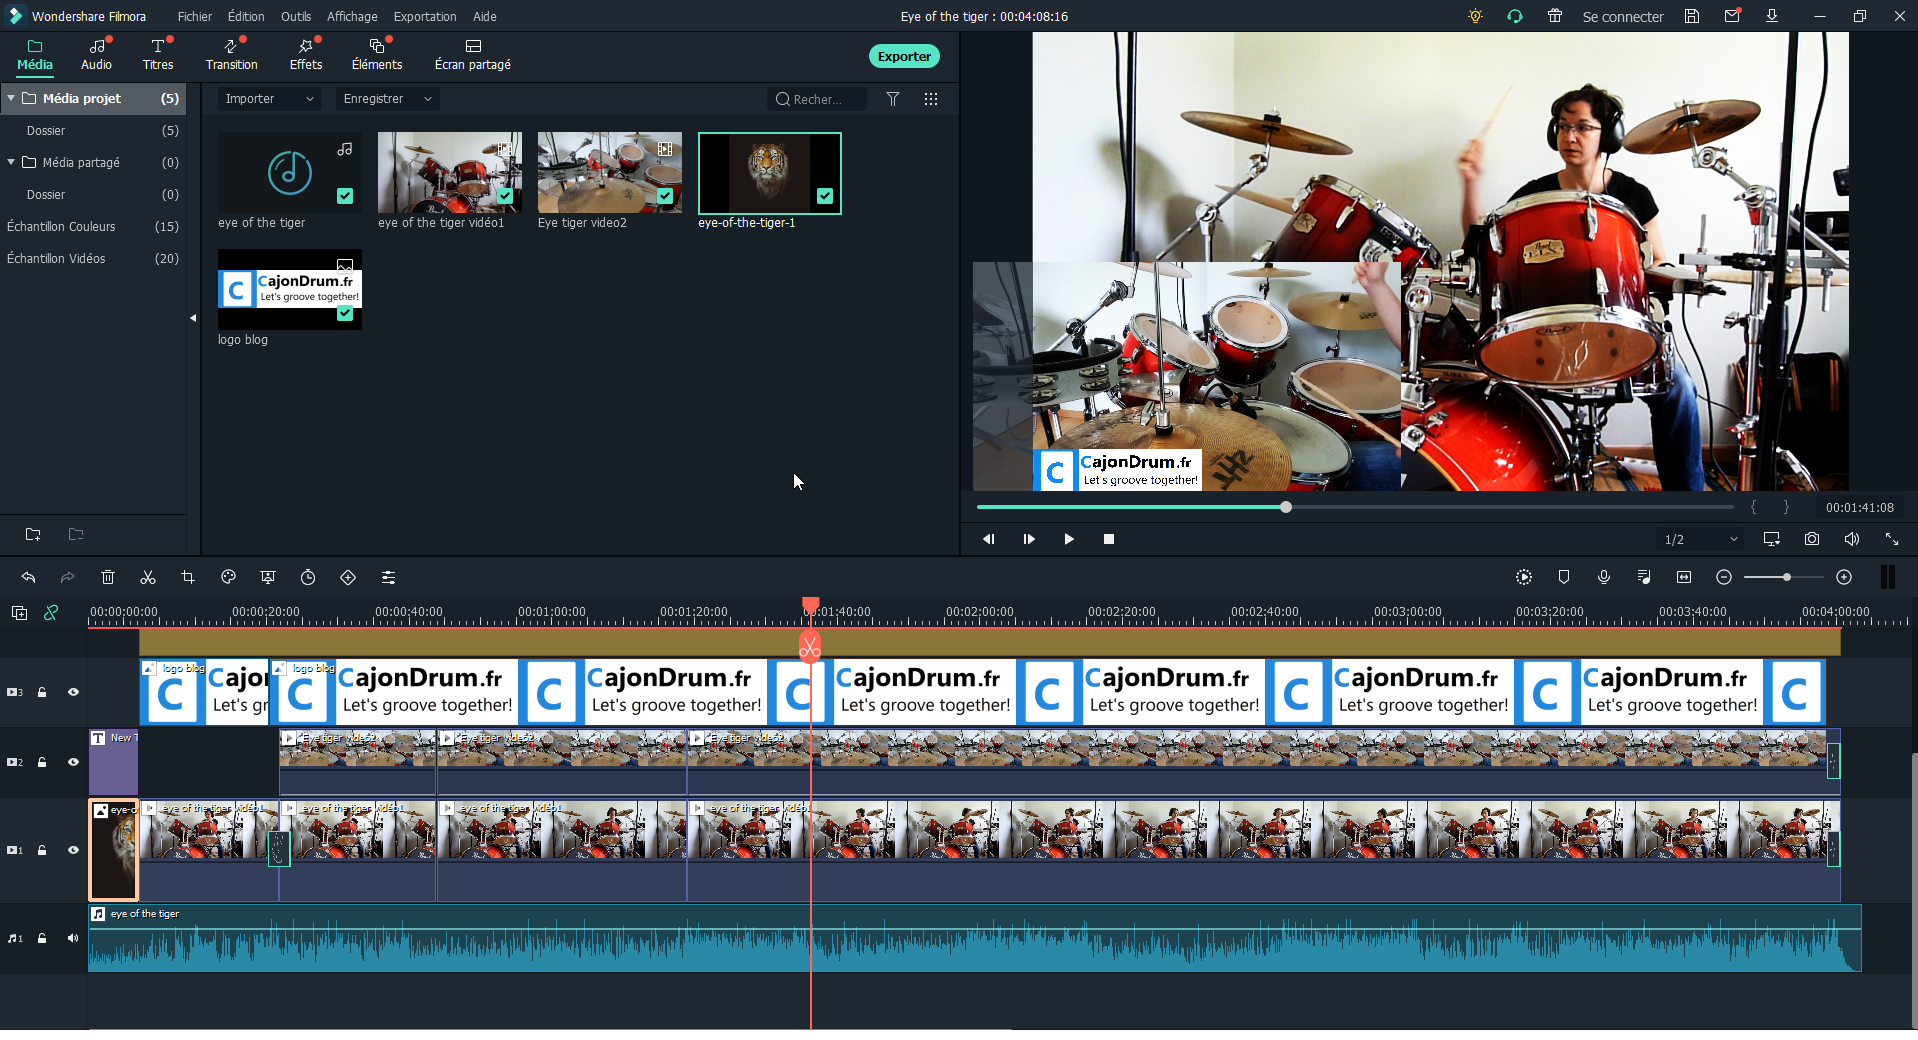
Task: Toggle visibility eye of video track 3
Action: click(73, 692)
